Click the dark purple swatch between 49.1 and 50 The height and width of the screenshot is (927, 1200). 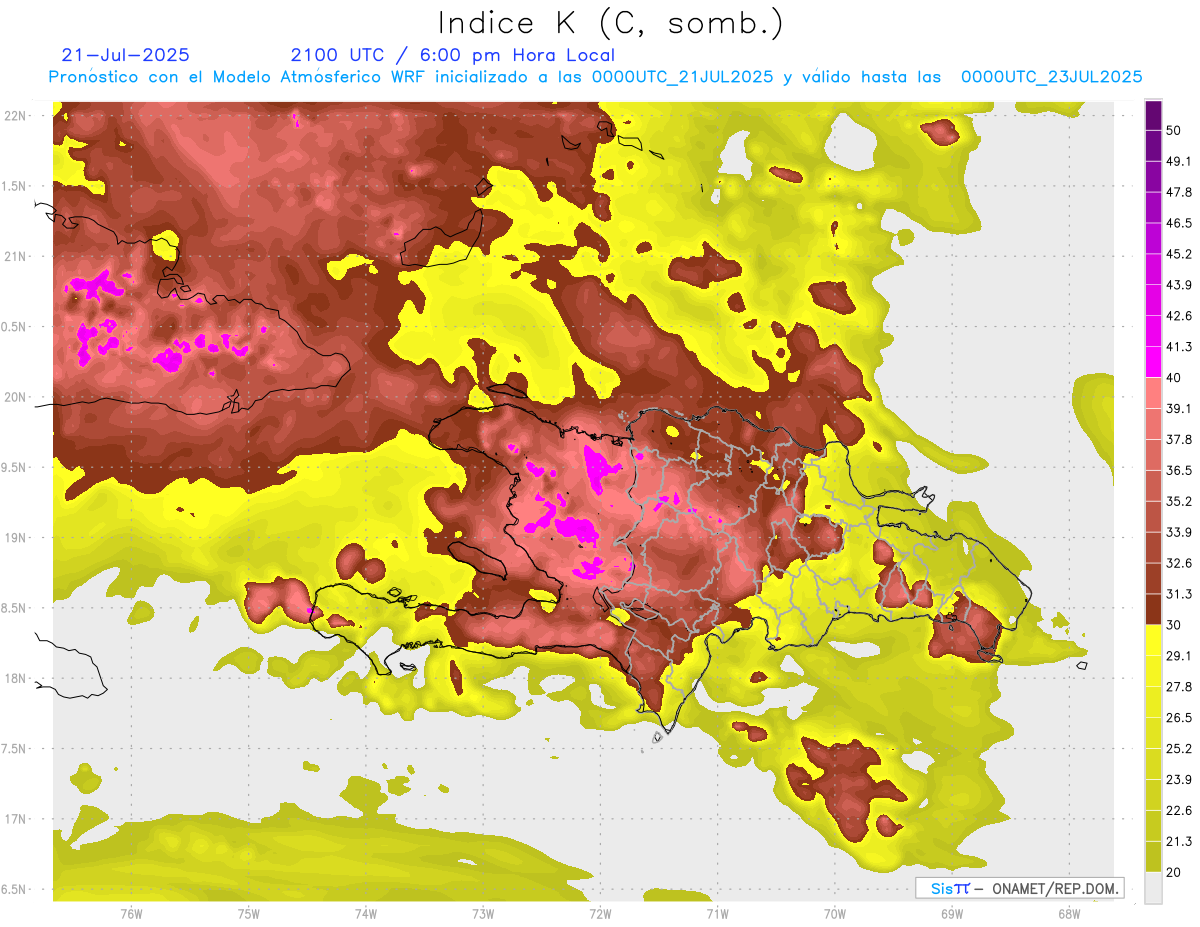click(1153, 146)
